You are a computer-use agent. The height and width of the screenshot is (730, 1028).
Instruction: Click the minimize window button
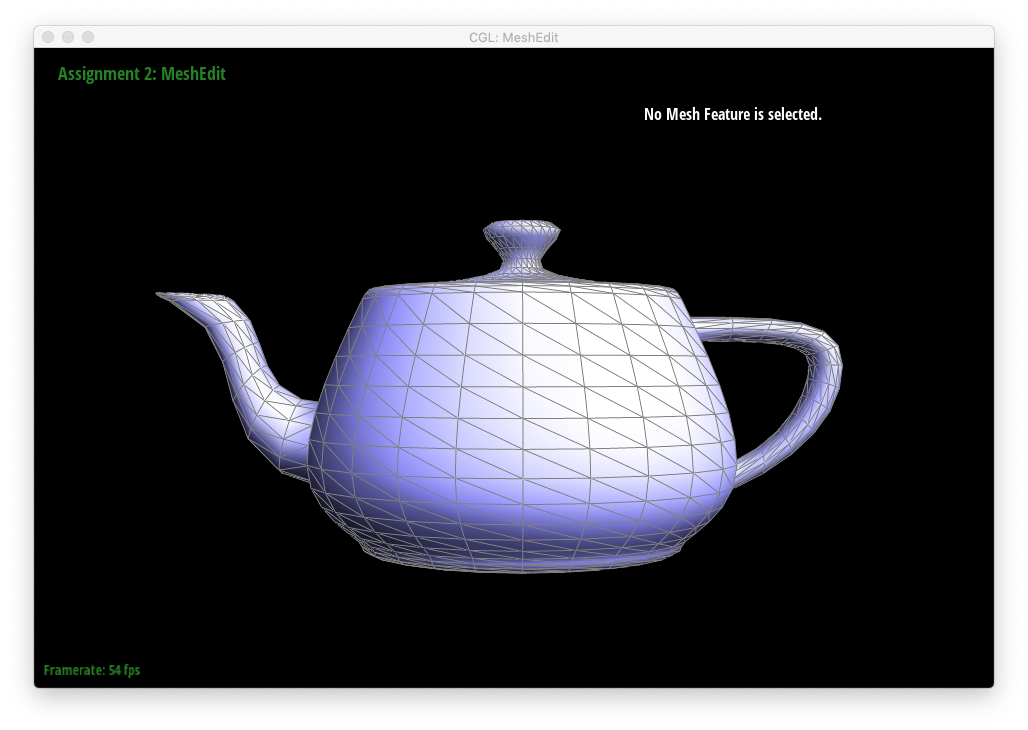[68, 37]
